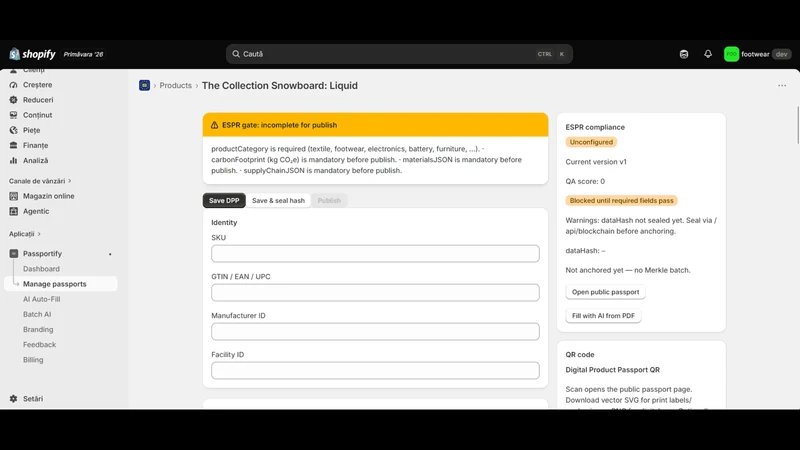Click the Reduceri sidebar icon
This screenshot has height=450, width=800.
pos(13,100)
